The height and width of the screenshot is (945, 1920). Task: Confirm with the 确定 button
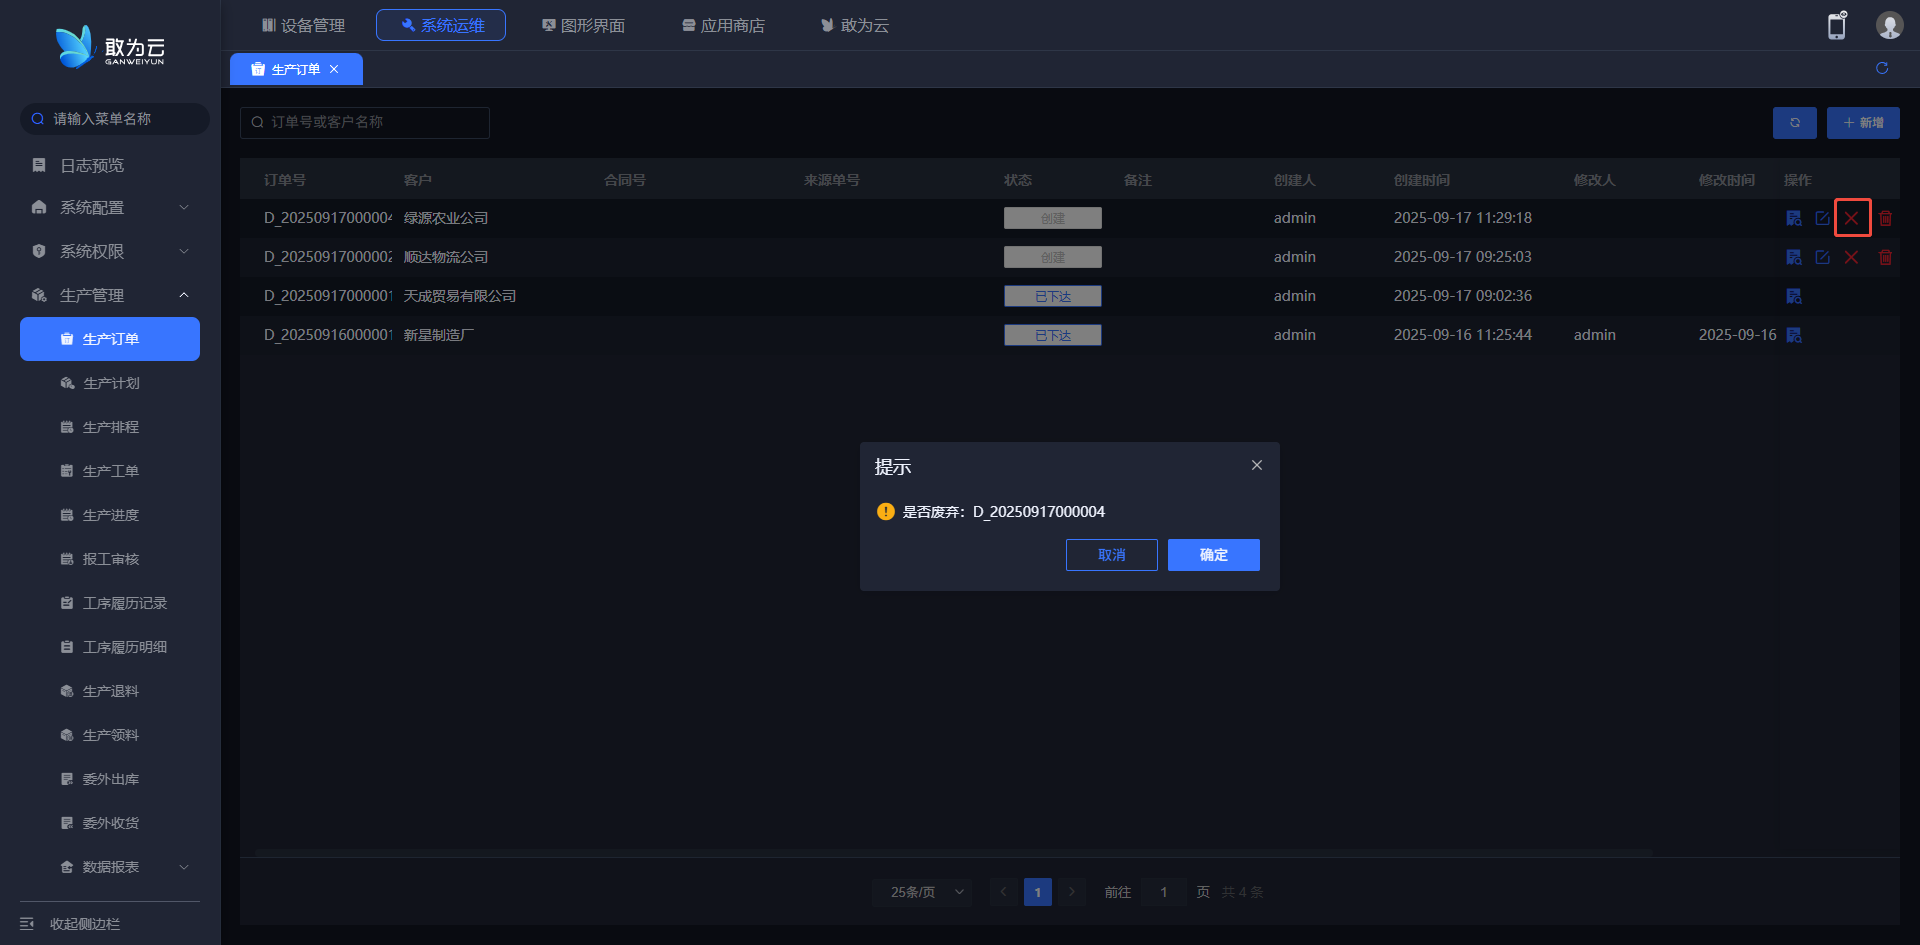[1213, 555]
